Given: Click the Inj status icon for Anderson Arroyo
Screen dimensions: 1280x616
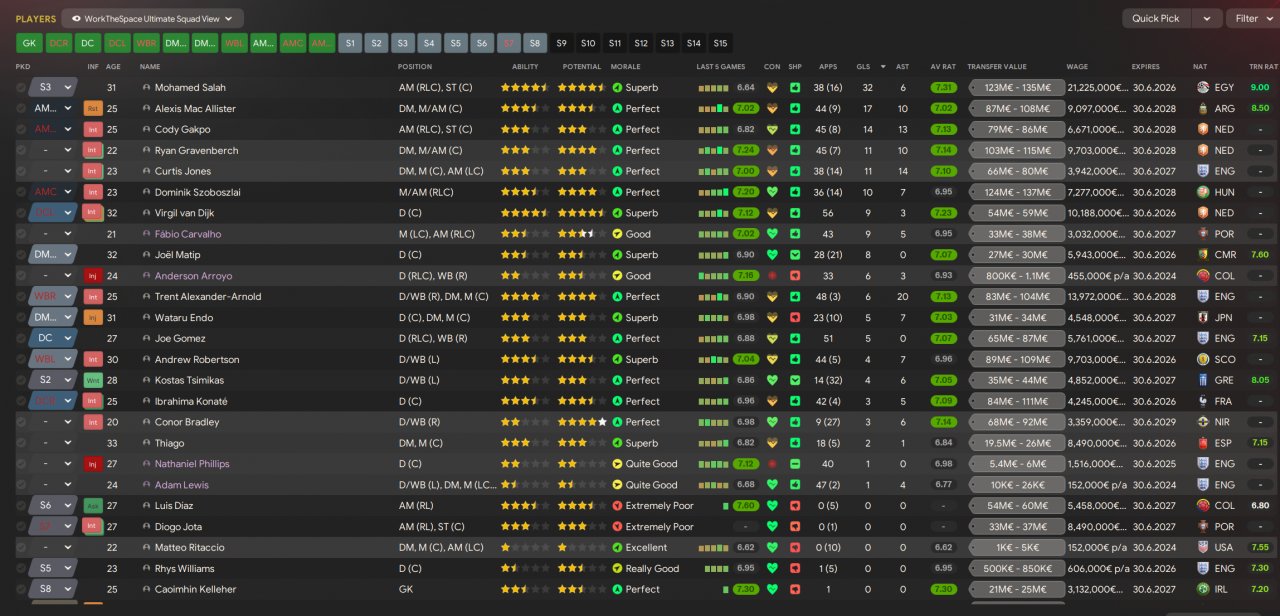Looking at the screenshot, I should pos(93,276).
